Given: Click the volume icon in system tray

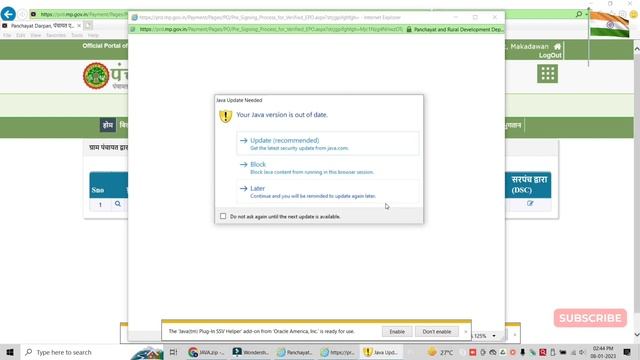Looking at the screenshot, I should pyautogui.click(x=581, y=352).
